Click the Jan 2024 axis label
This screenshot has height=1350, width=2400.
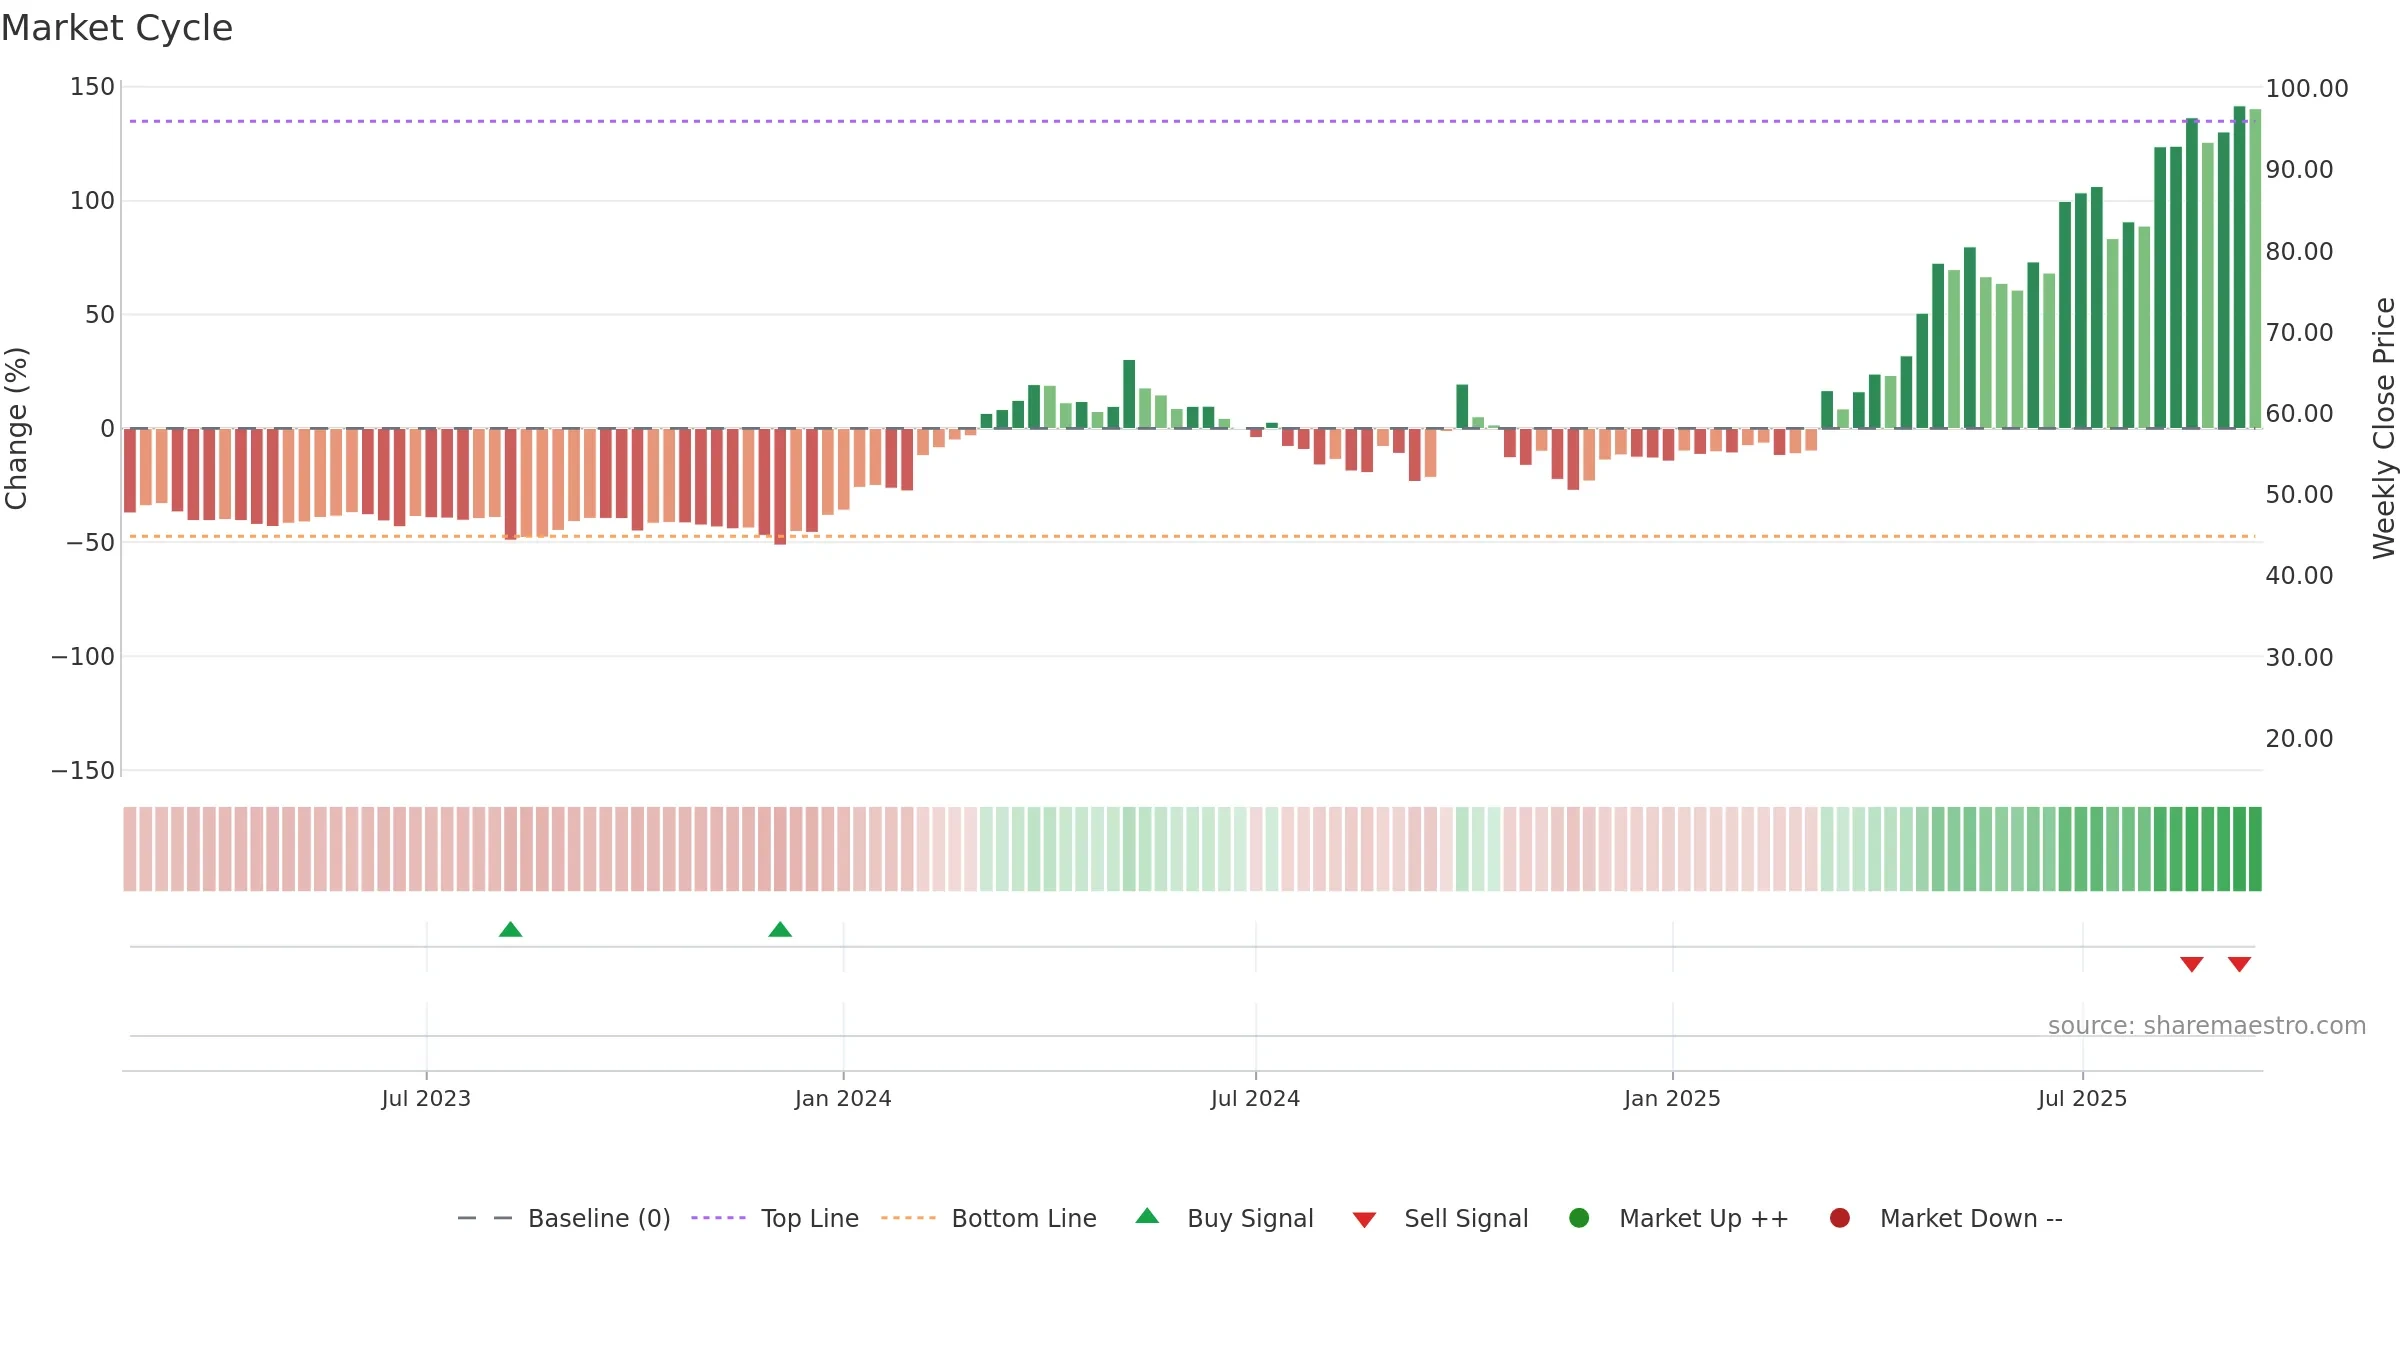843,1099
